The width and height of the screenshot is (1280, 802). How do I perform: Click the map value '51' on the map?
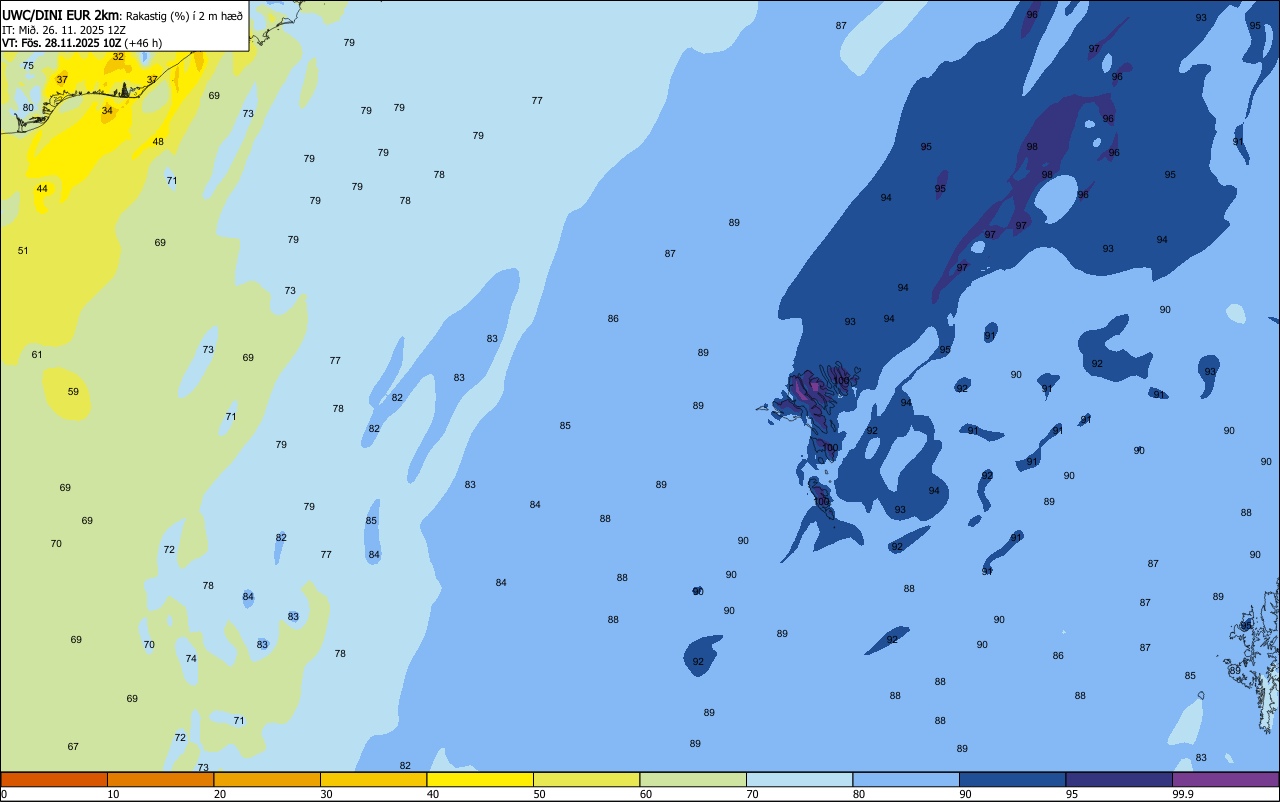click(x=23, y=251)
